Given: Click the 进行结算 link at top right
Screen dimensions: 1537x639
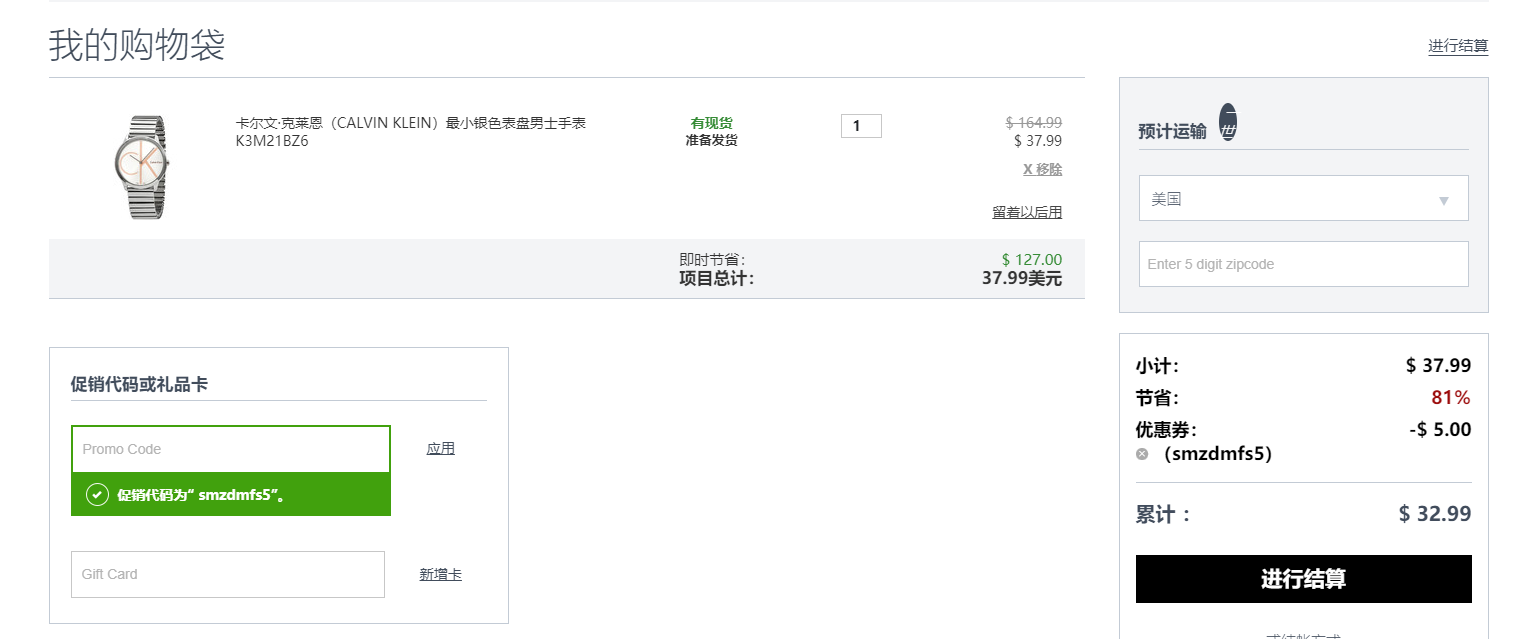Looking at the screenshot, I should 1458,46.
